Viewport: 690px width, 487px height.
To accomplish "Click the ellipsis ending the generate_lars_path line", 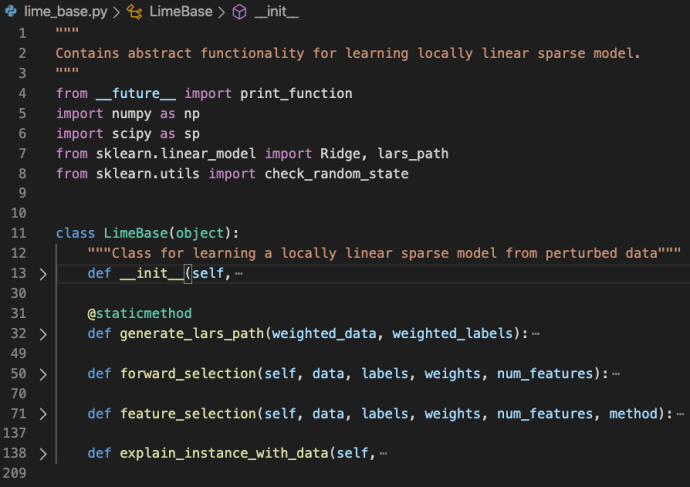I will pos(536,334).
